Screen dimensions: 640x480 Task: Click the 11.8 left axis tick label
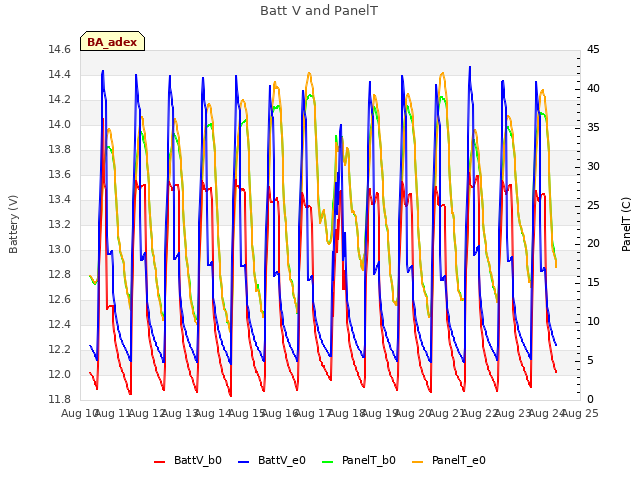[59, 400]
